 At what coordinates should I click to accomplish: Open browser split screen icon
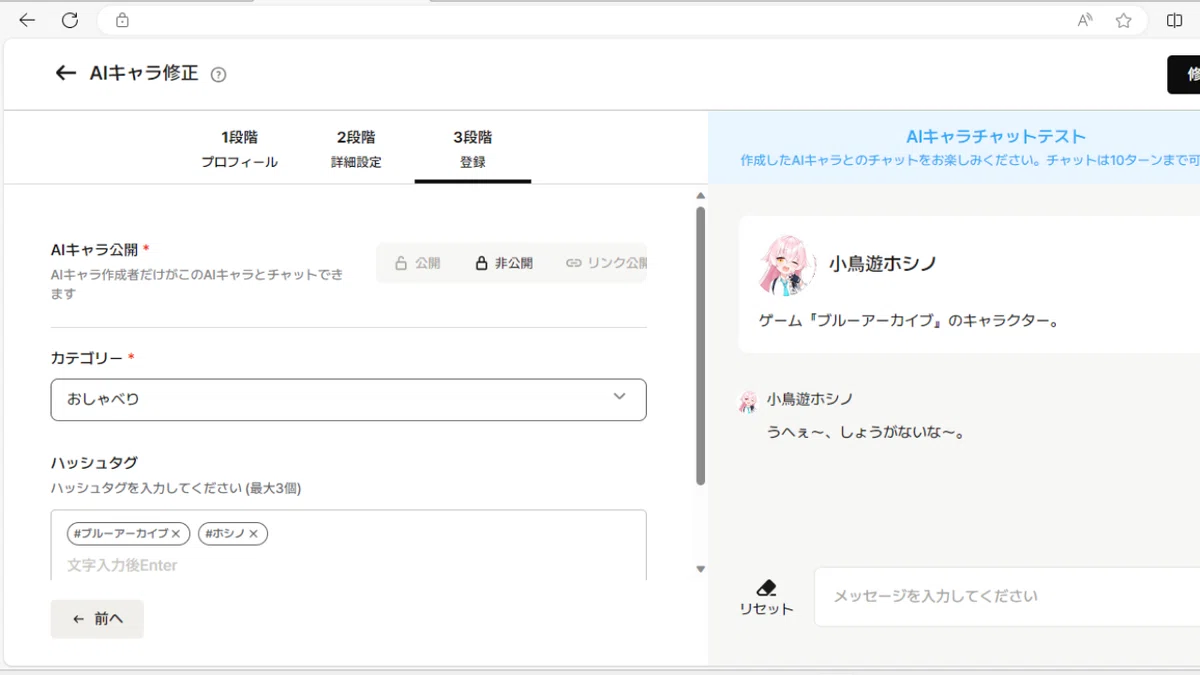click(x=1174, y=20)
